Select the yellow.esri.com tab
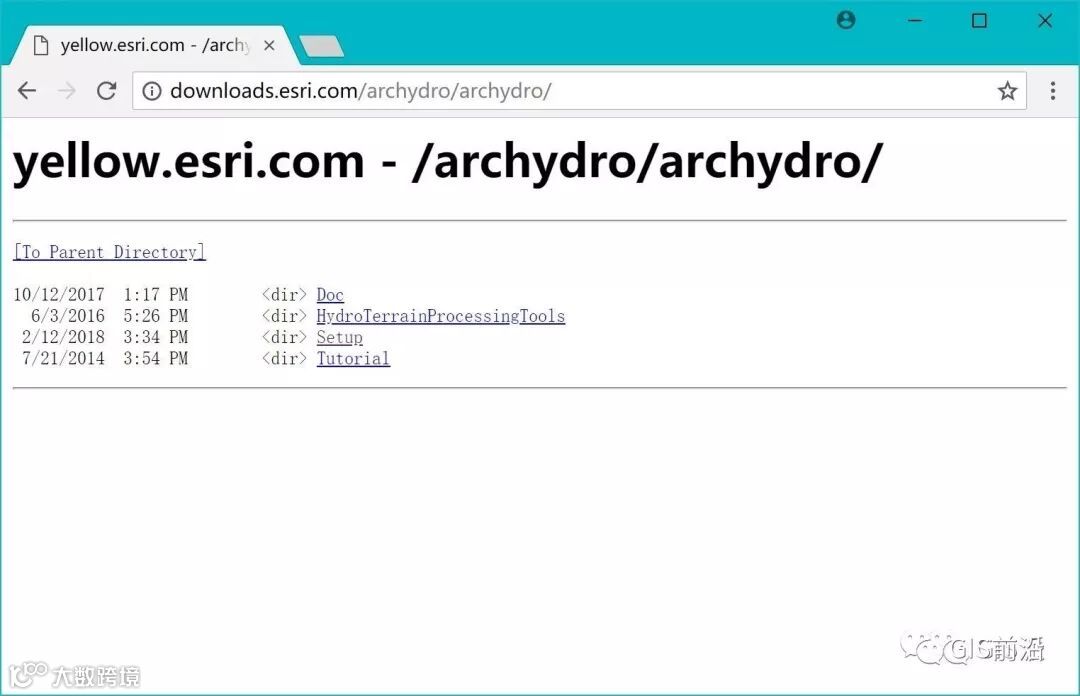The height and width of the screenshot is (696, 1080). pos(155,45)
